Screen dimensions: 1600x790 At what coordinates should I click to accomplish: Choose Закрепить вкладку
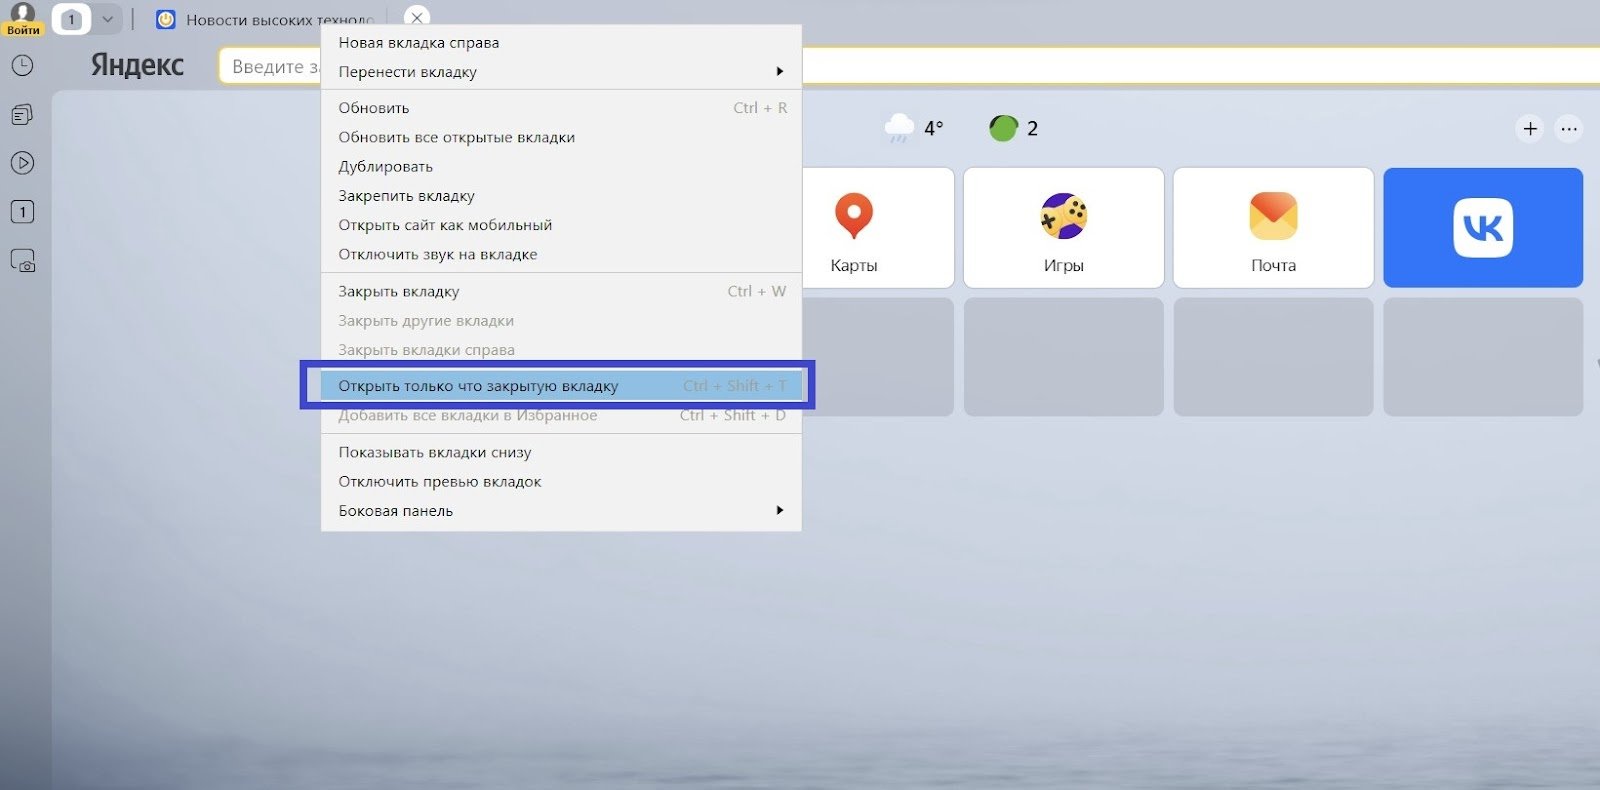click(x=561, y=195)
